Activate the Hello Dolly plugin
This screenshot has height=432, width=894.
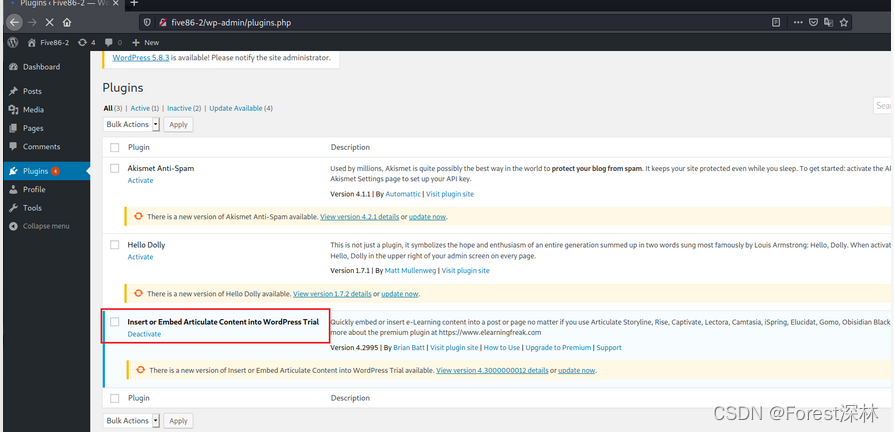pos(140,257)
